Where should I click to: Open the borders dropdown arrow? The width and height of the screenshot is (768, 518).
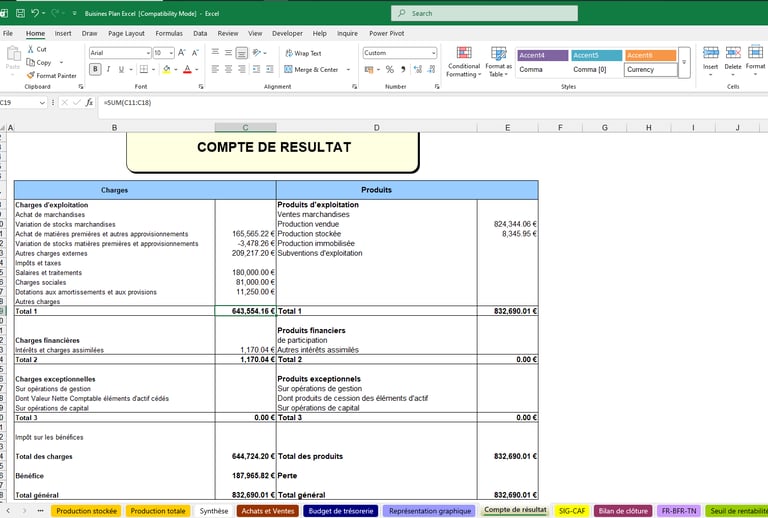pyautogui.click(x=153, y=70)
